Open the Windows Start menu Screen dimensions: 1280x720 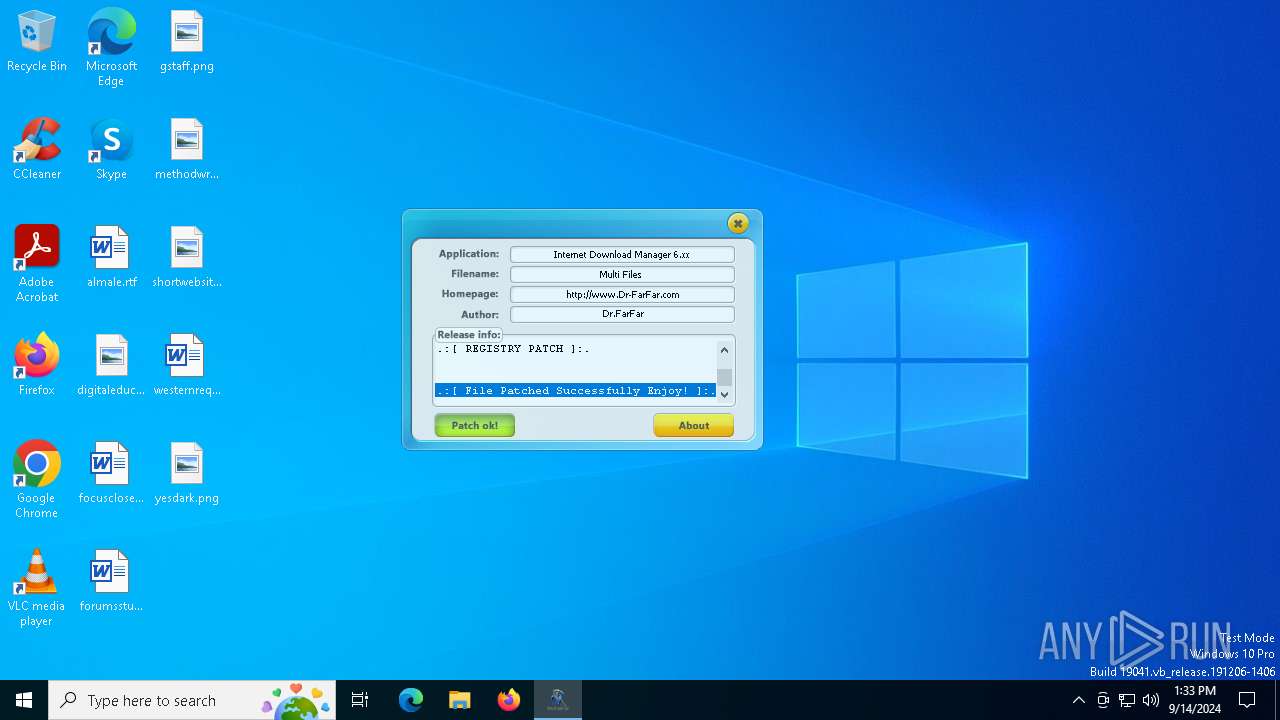tap(24, 700)
